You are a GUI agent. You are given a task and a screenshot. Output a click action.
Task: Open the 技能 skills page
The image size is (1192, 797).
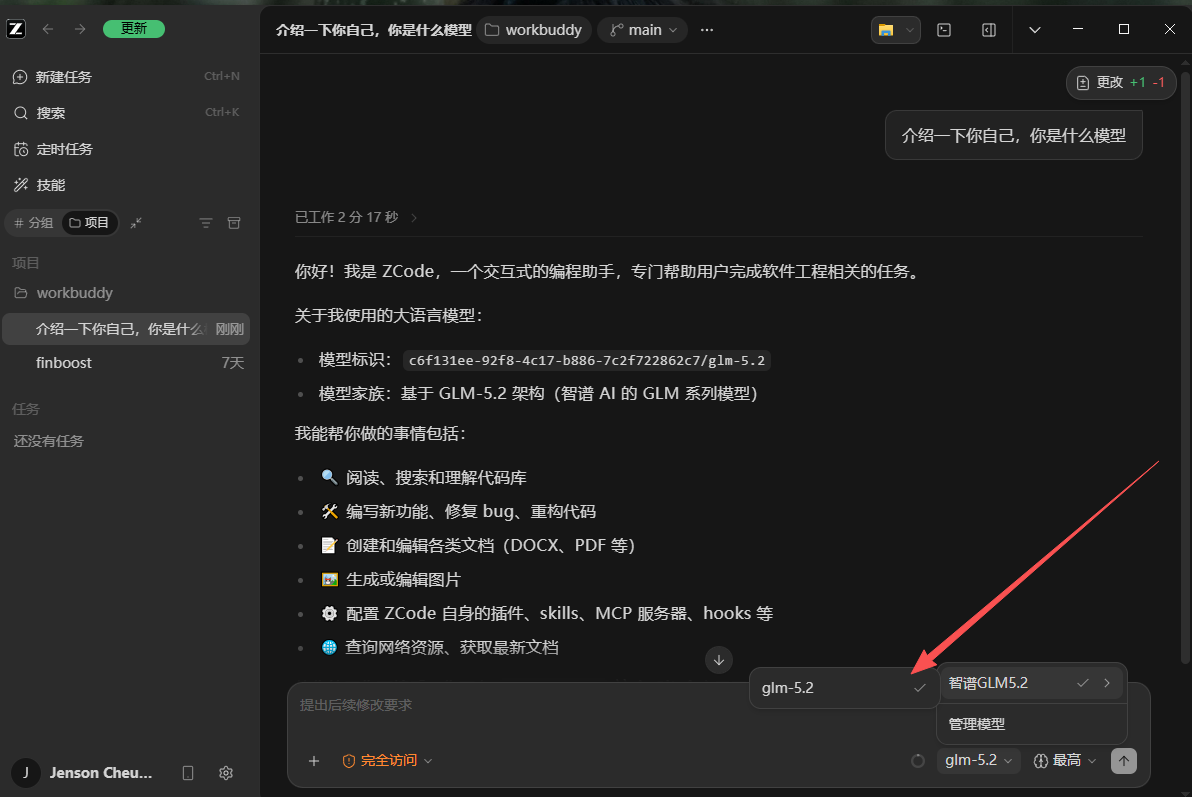click(126, 185)
